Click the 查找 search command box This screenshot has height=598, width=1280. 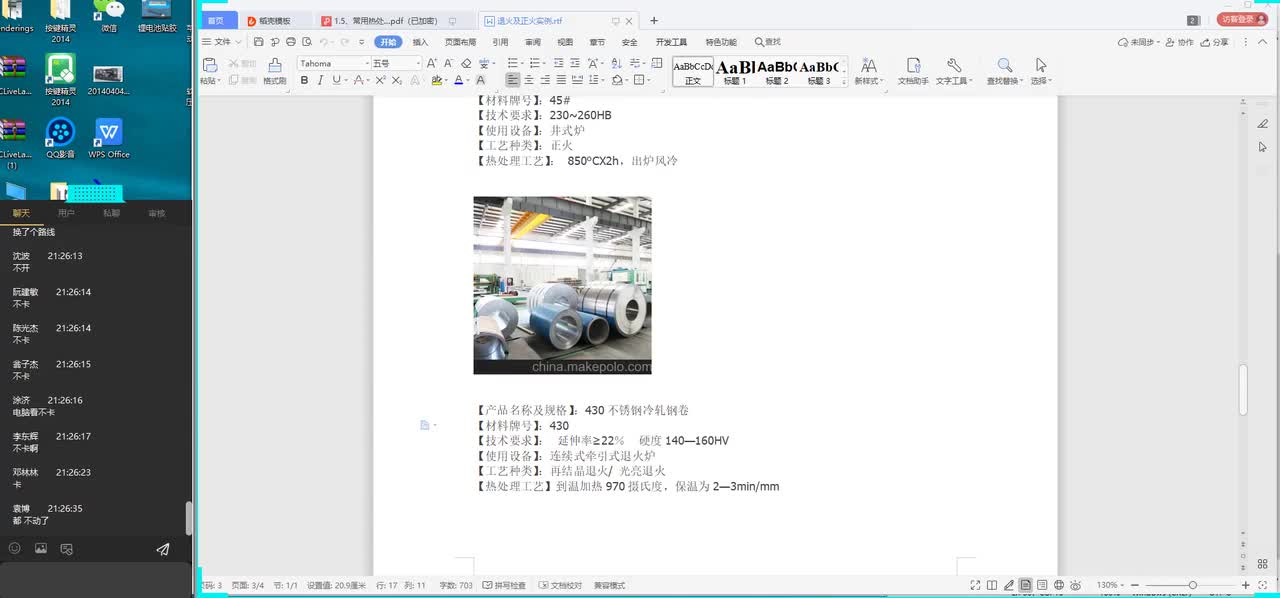click(768, 42)
